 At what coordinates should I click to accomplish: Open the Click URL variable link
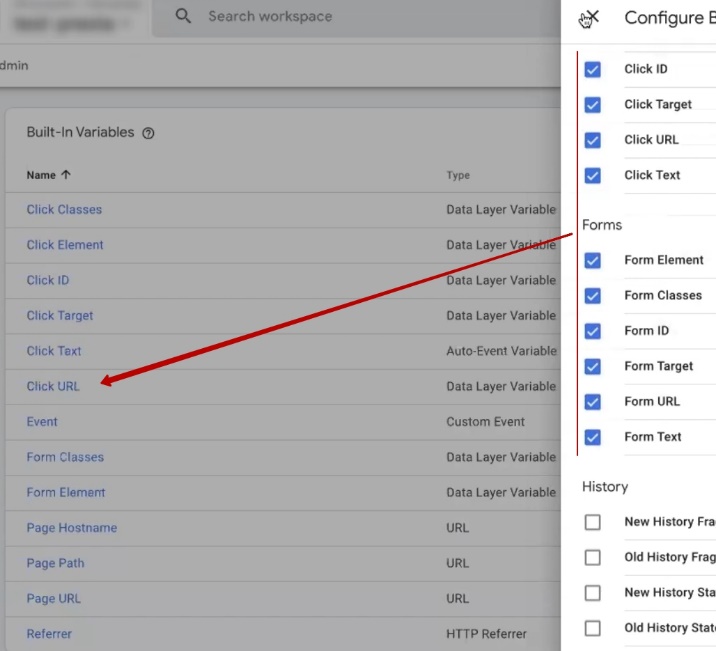pos(53,386)
